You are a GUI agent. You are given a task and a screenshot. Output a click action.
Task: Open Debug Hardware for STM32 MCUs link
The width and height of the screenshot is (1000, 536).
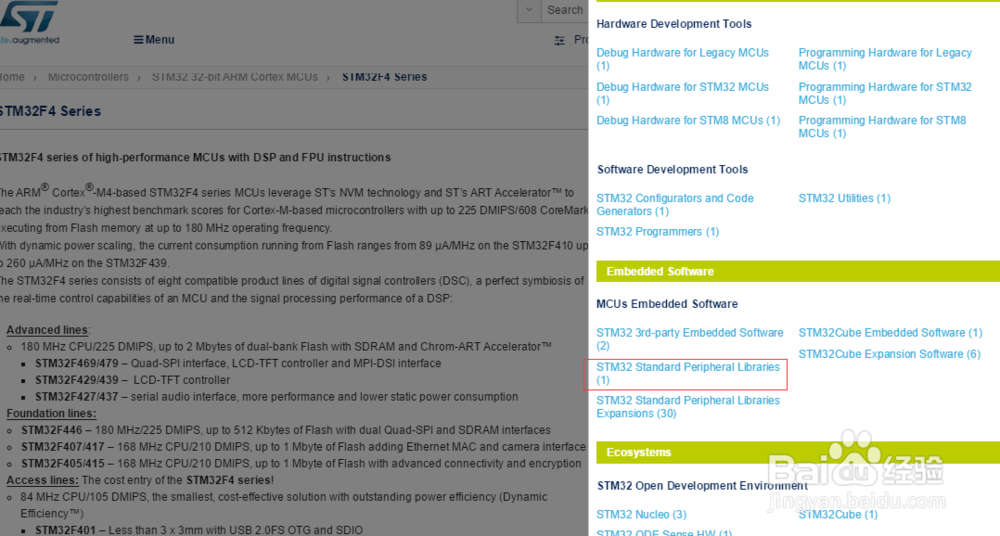tap(682, 93)
